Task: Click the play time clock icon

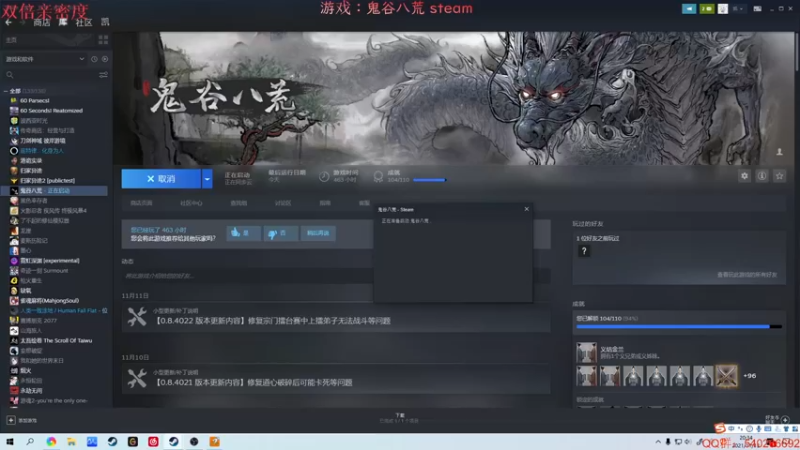Action: pos(324,177)
